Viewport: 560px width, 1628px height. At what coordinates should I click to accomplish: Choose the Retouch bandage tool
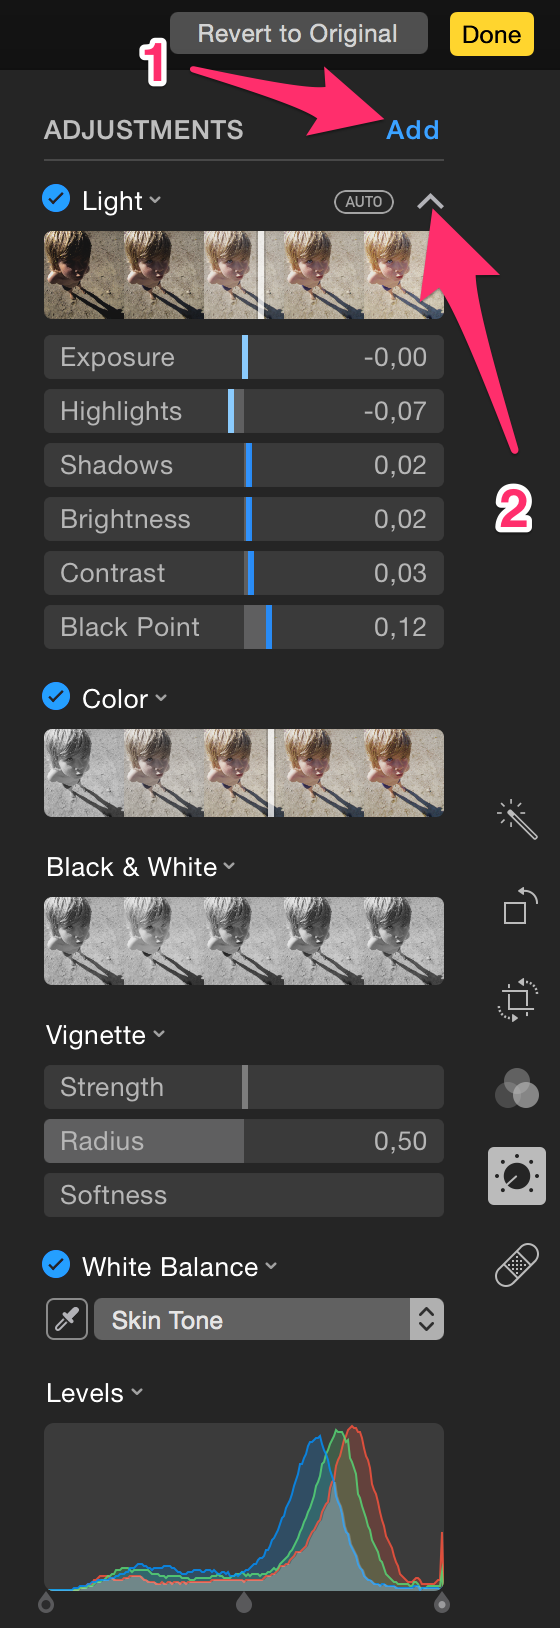point(517,1264)
